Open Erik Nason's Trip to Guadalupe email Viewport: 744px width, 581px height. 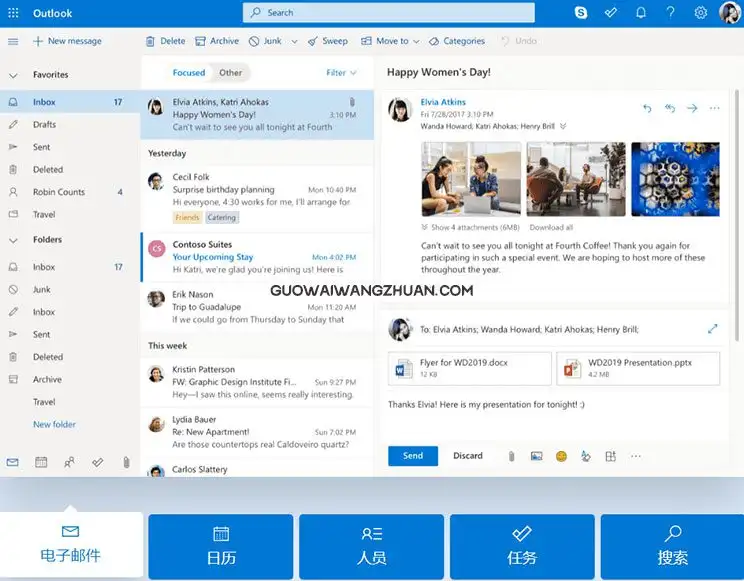(257, 307)
